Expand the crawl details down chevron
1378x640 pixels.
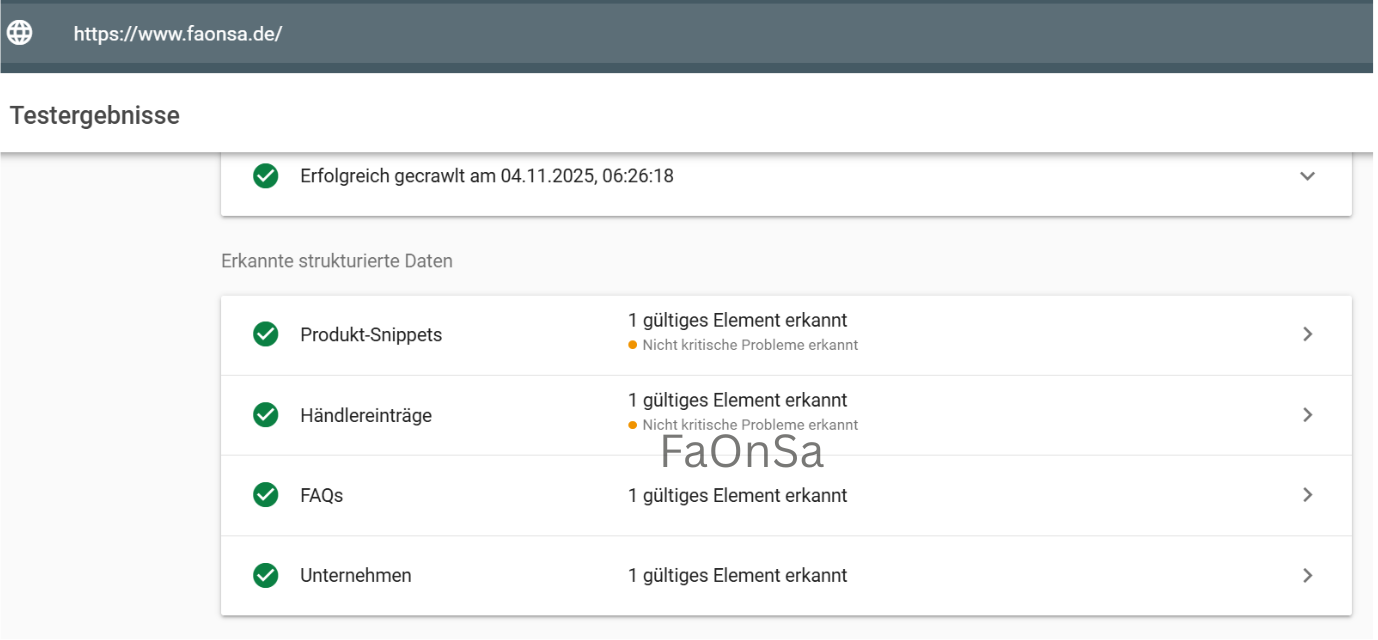(1307, 176)
